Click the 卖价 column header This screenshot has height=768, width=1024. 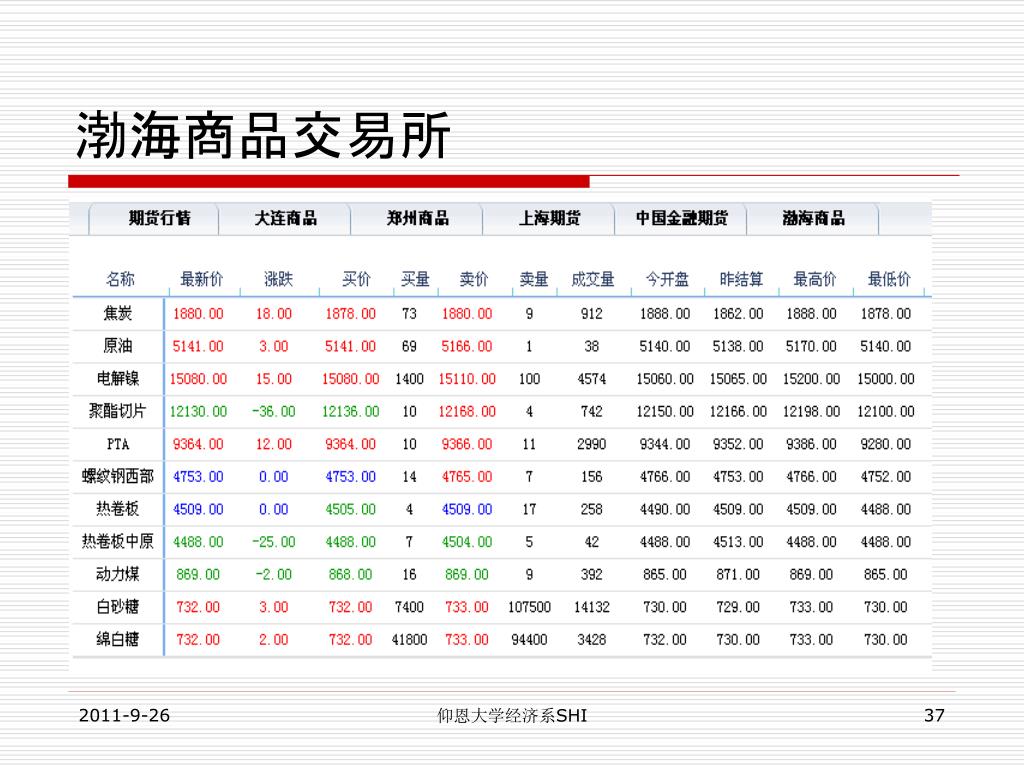pyautogui.click(x=473, y=280)
